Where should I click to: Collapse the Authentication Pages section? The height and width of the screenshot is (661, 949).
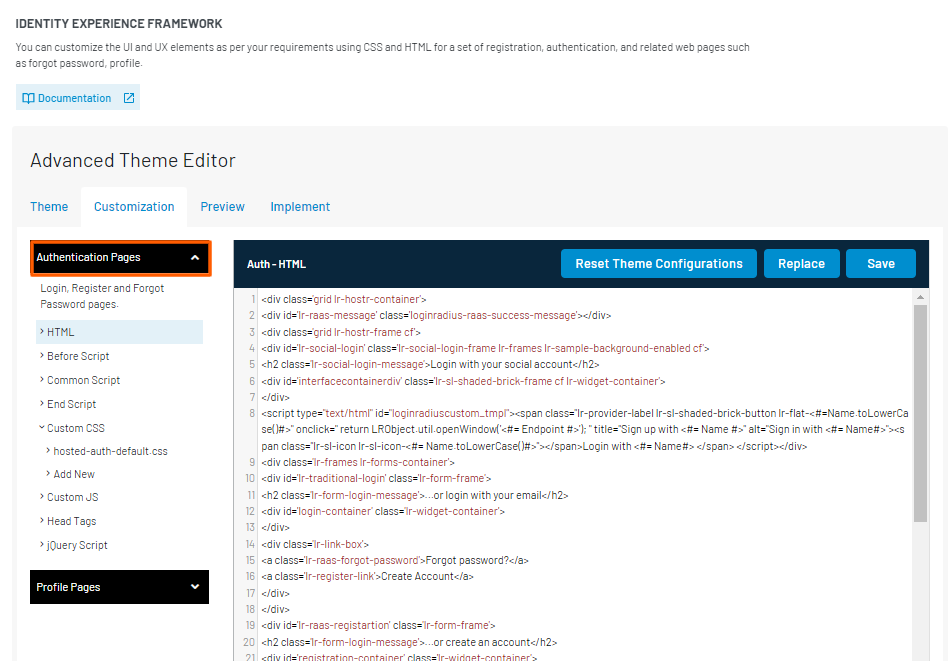[x=120, y=258]
